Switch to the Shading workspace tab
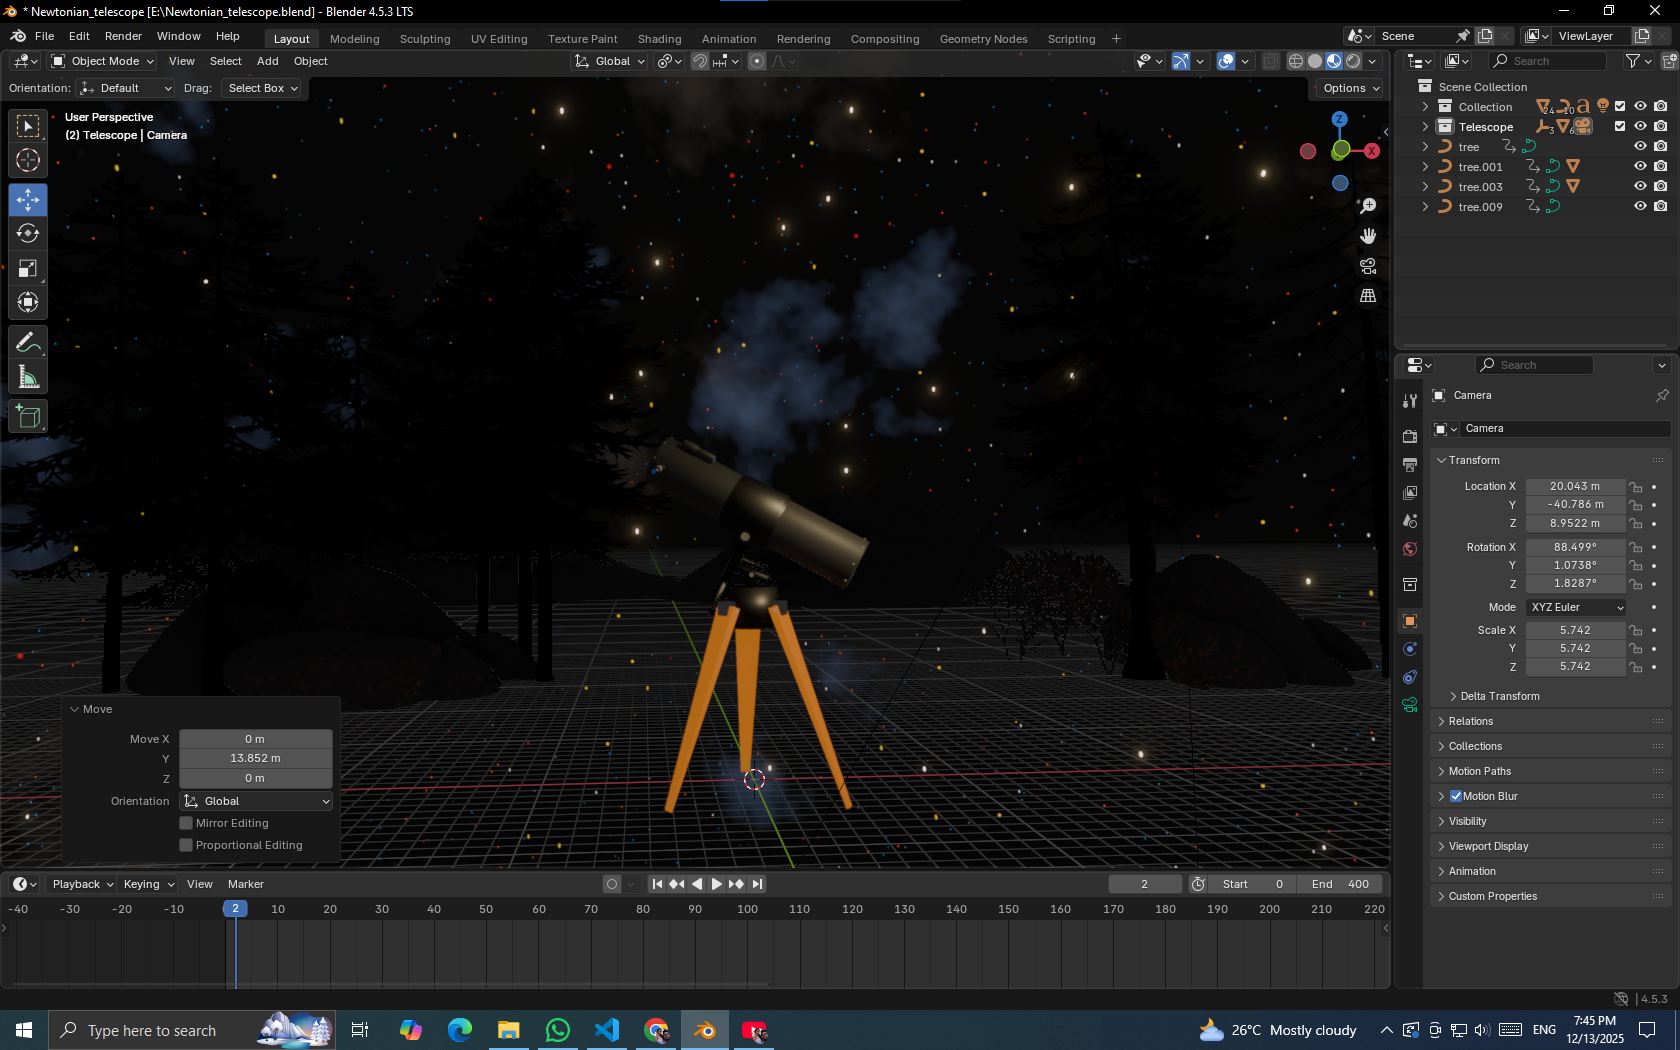 (659, 38)
